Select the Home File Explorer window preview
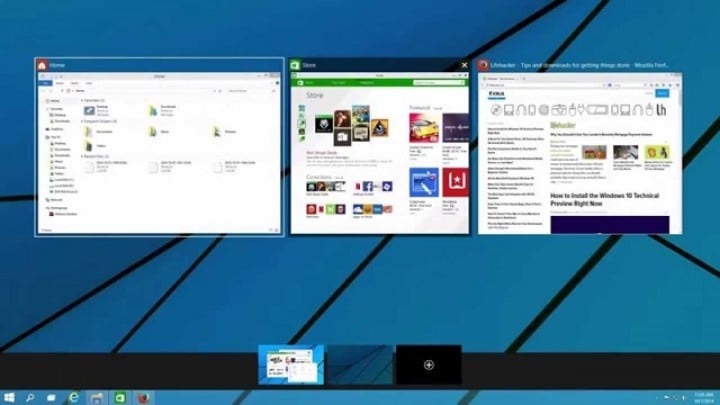This screenshot has height=405, width=720. [159, 153]
